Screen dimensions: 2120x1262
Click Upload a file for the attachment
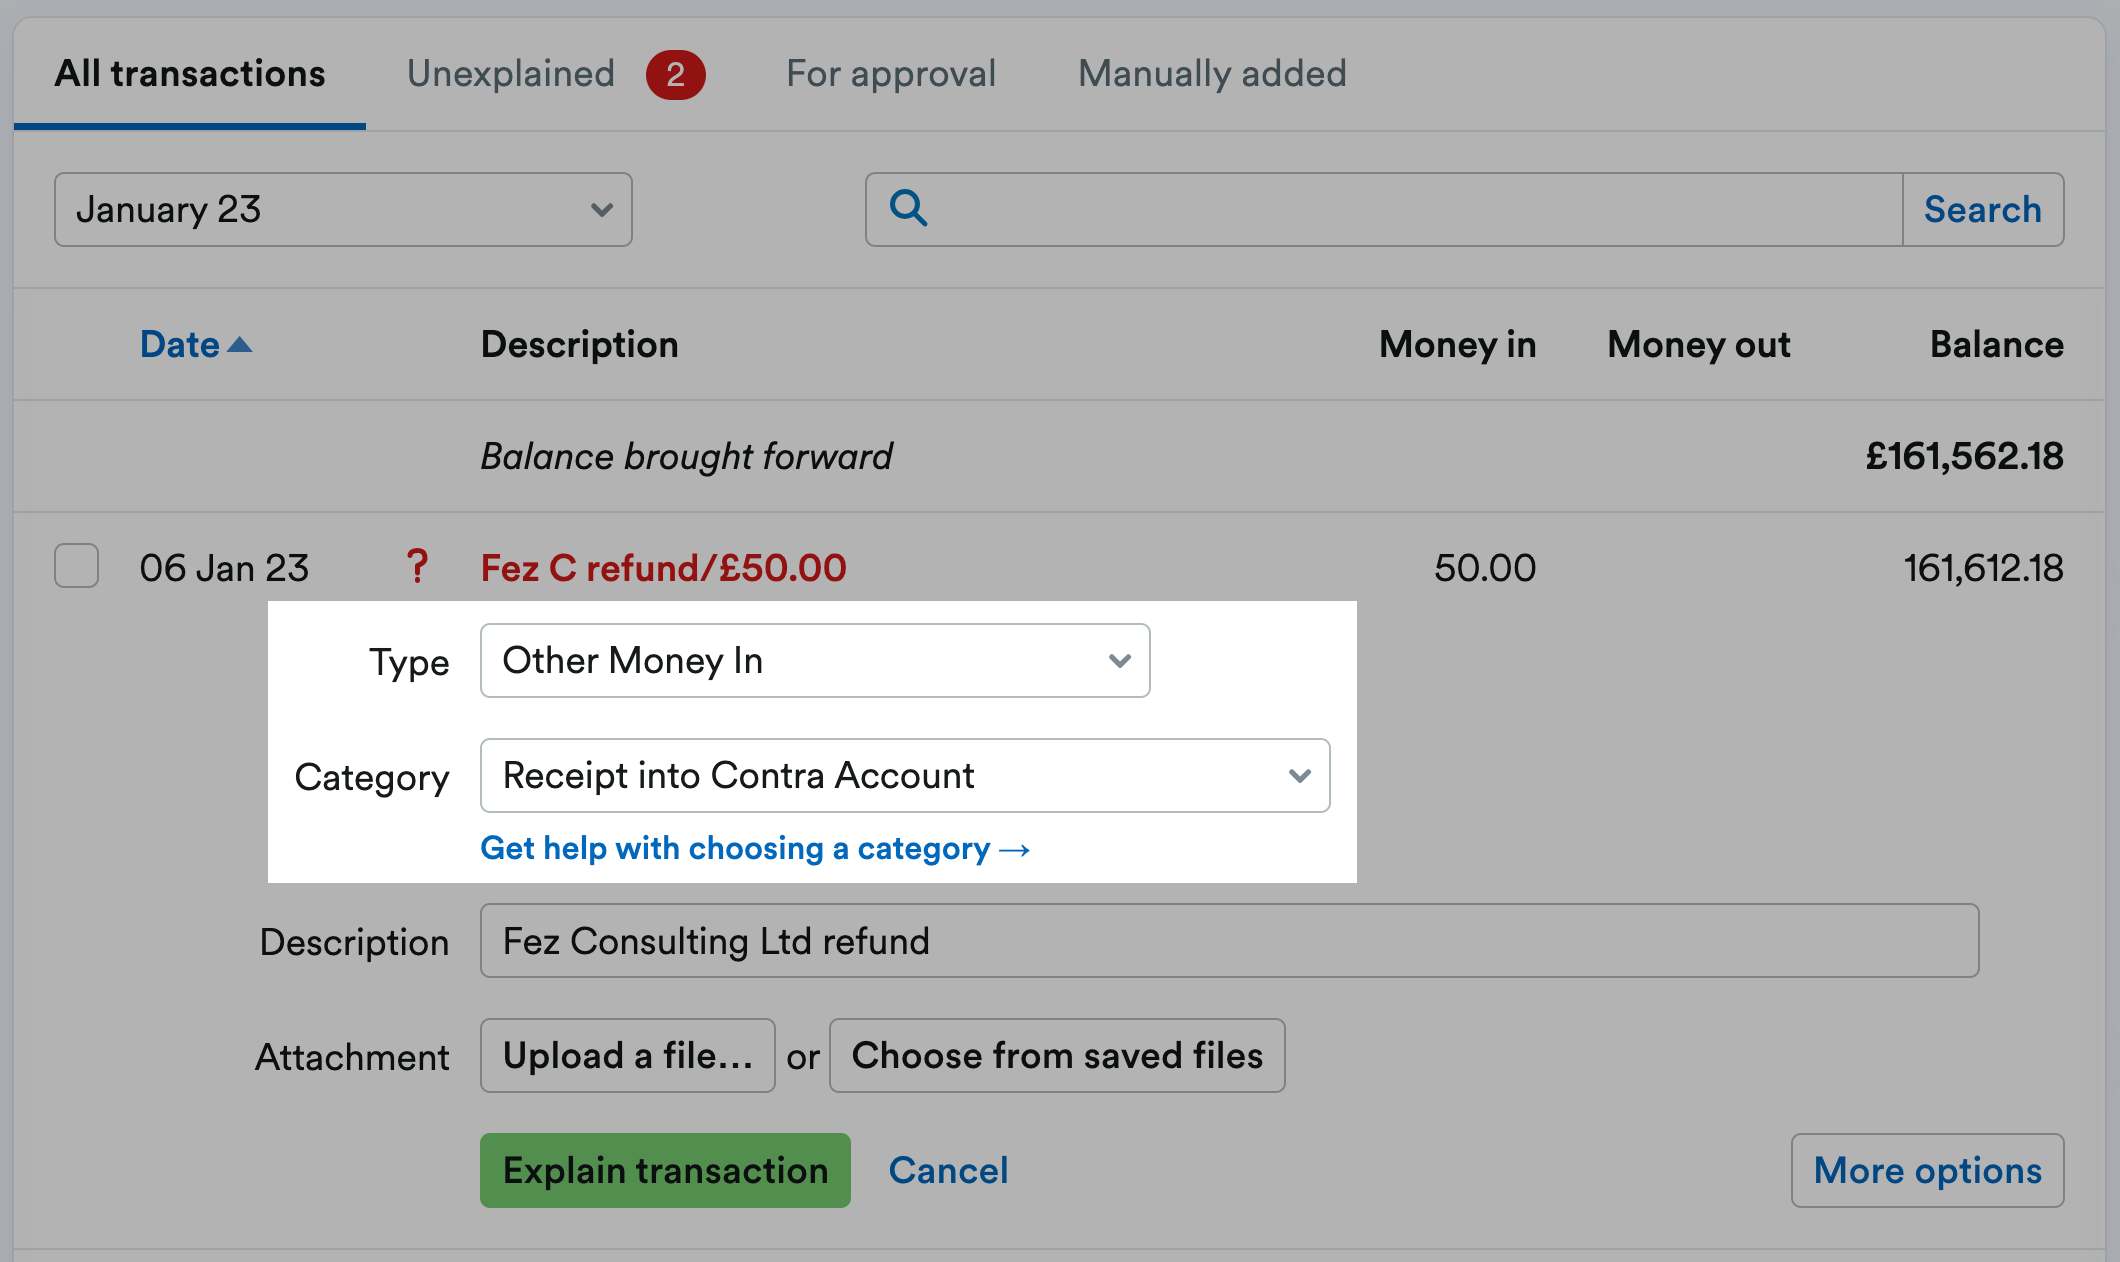tap(627, 1055)
